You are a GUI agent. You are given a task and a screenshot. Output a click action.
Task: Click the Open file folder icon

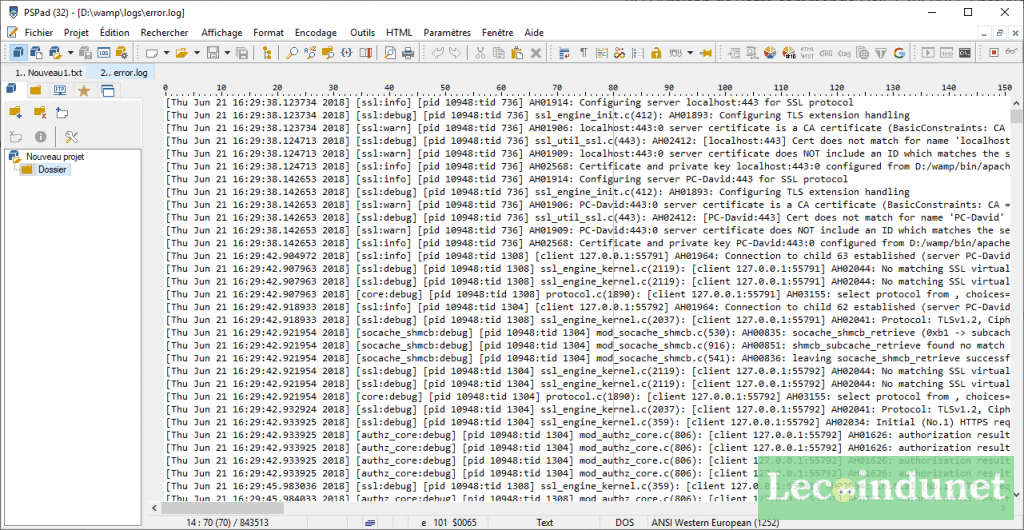tap(182, 53)
